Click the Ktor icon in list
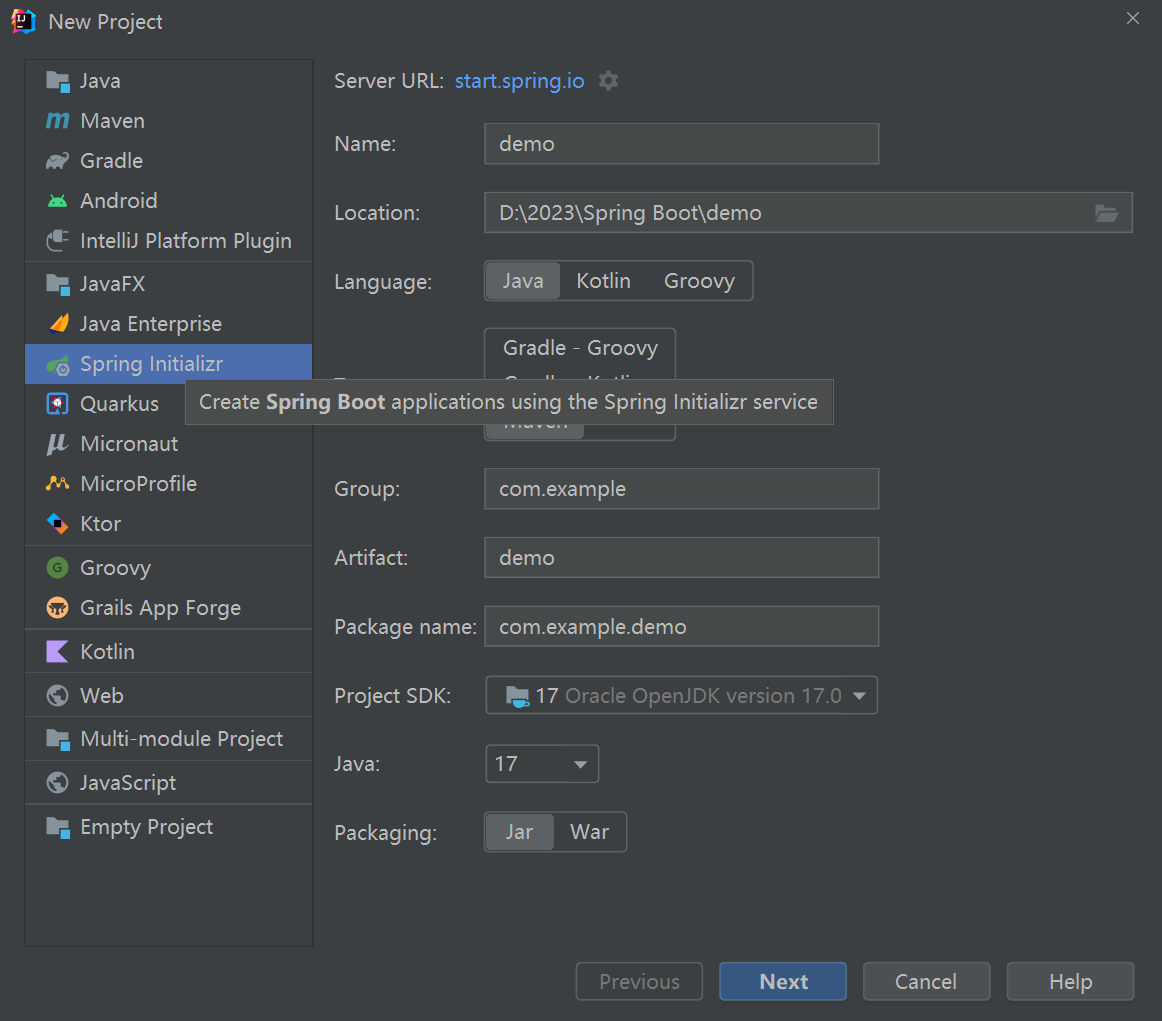Viewport: 1162px width, 1021px height. 58,524
